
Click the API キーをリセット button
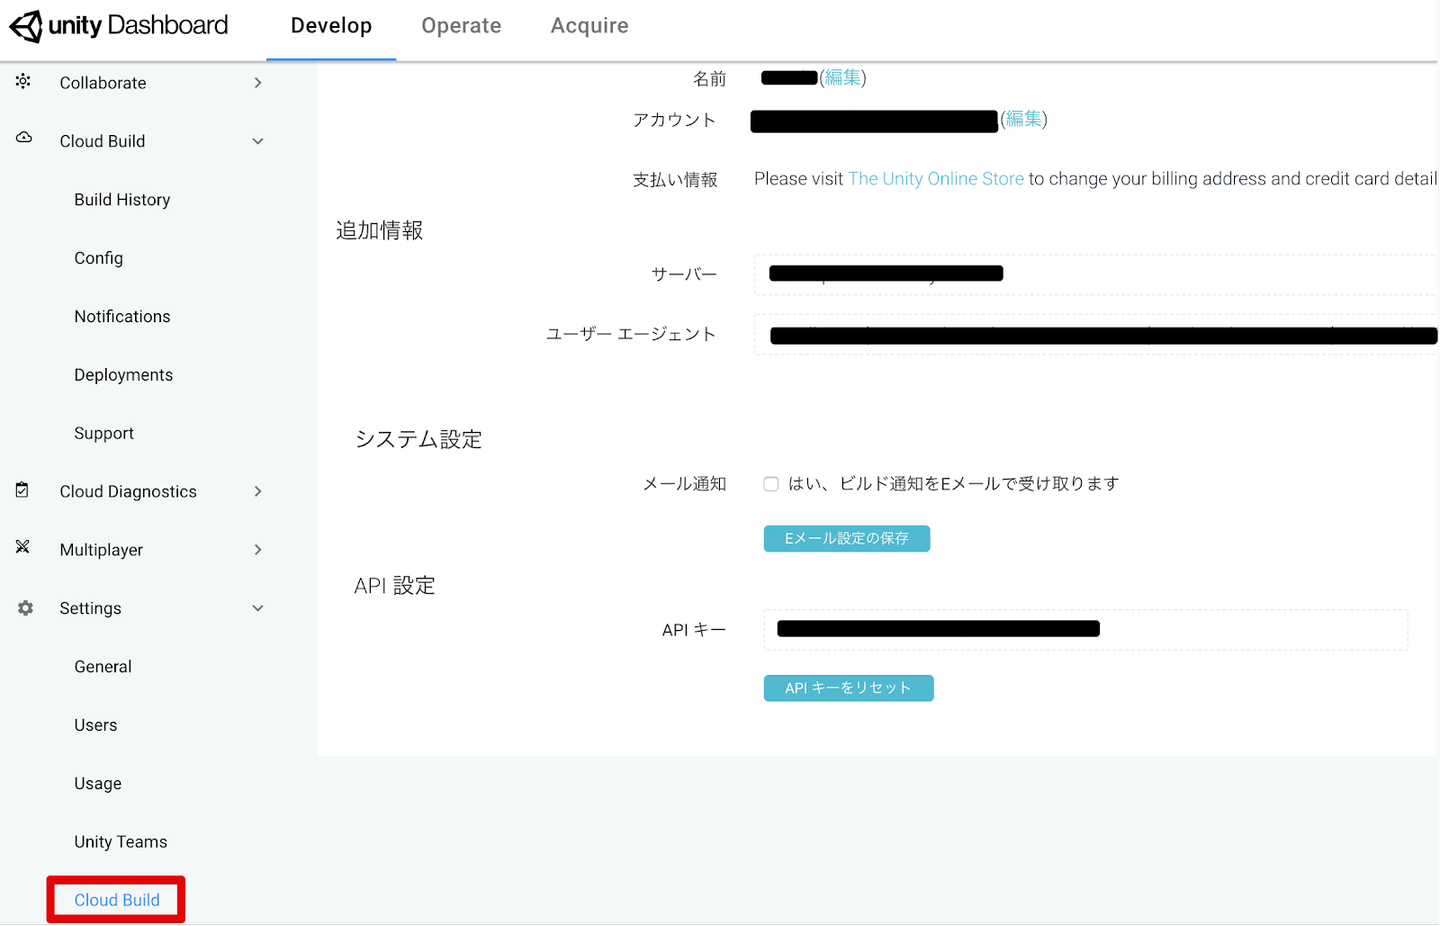[849, 688]
